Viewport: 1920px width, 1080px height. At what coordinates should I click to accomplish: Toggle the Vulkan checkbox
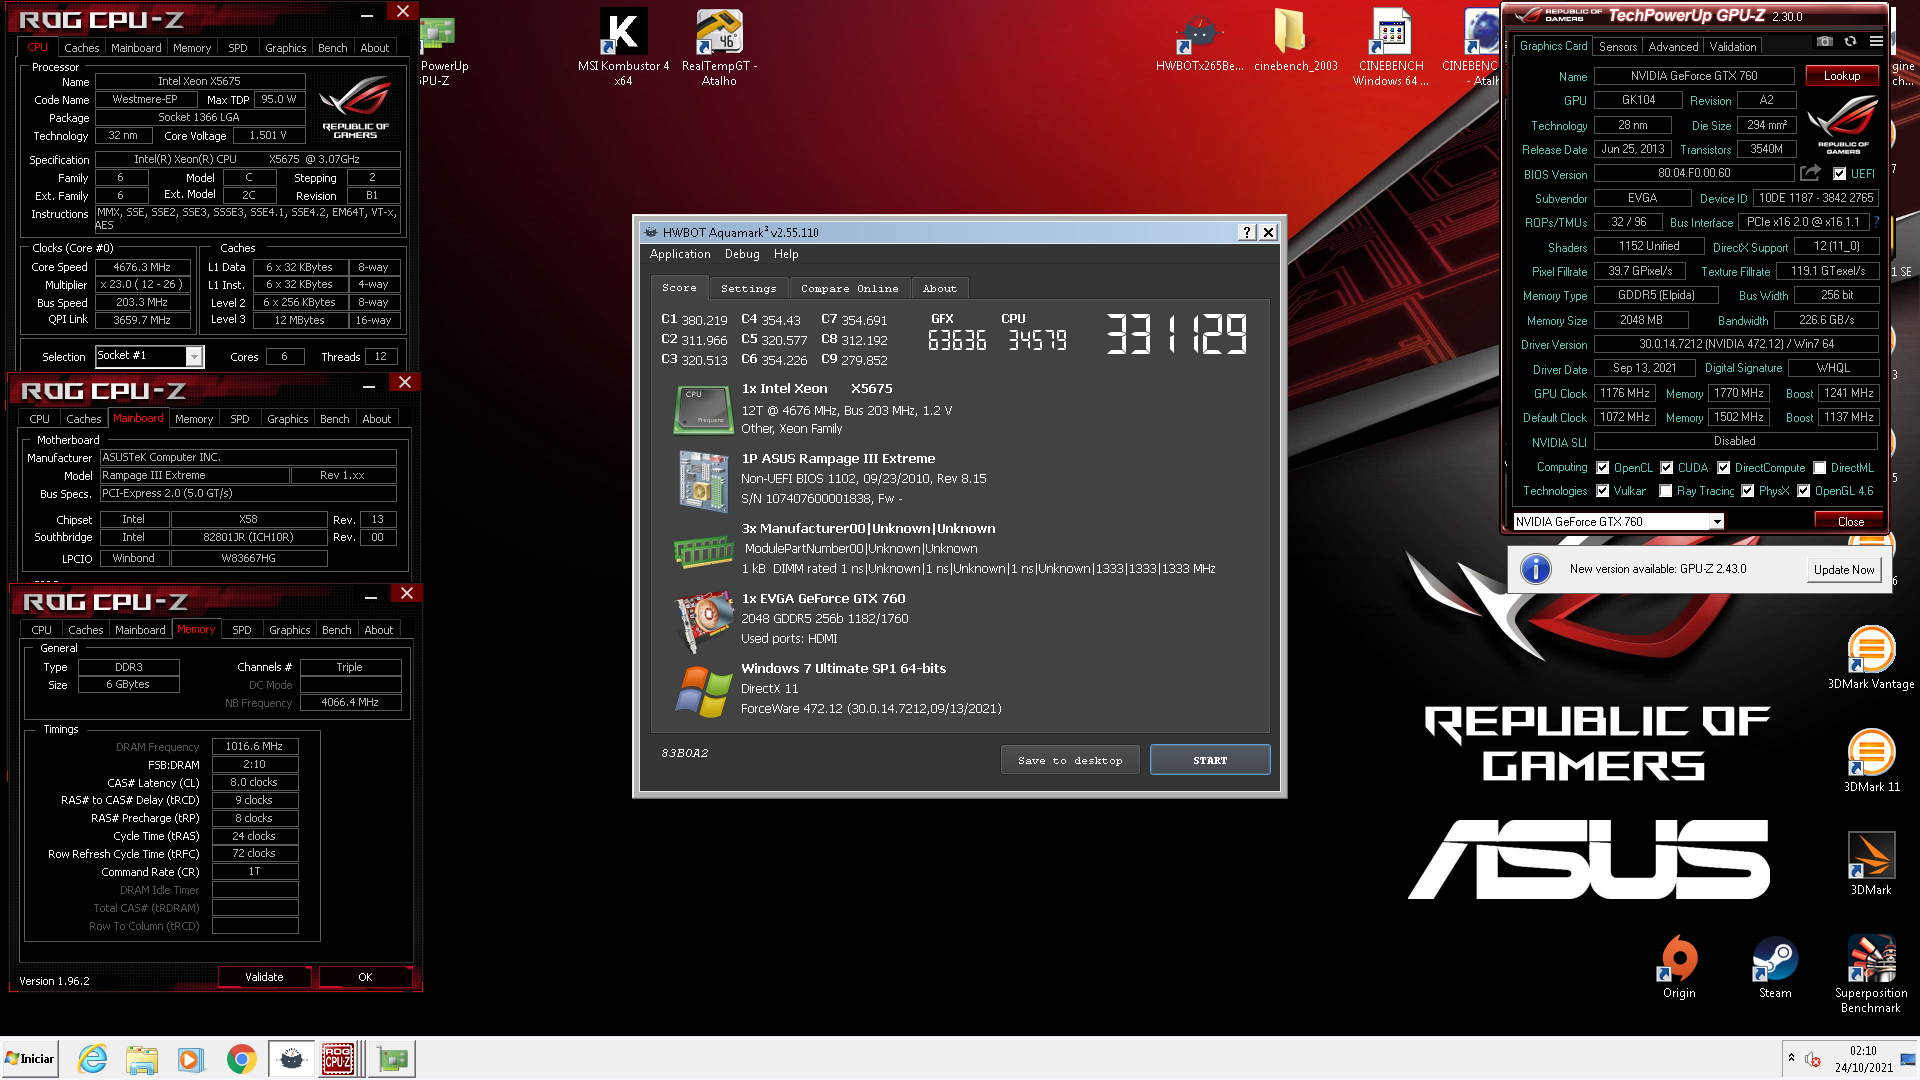[1603, 491]
